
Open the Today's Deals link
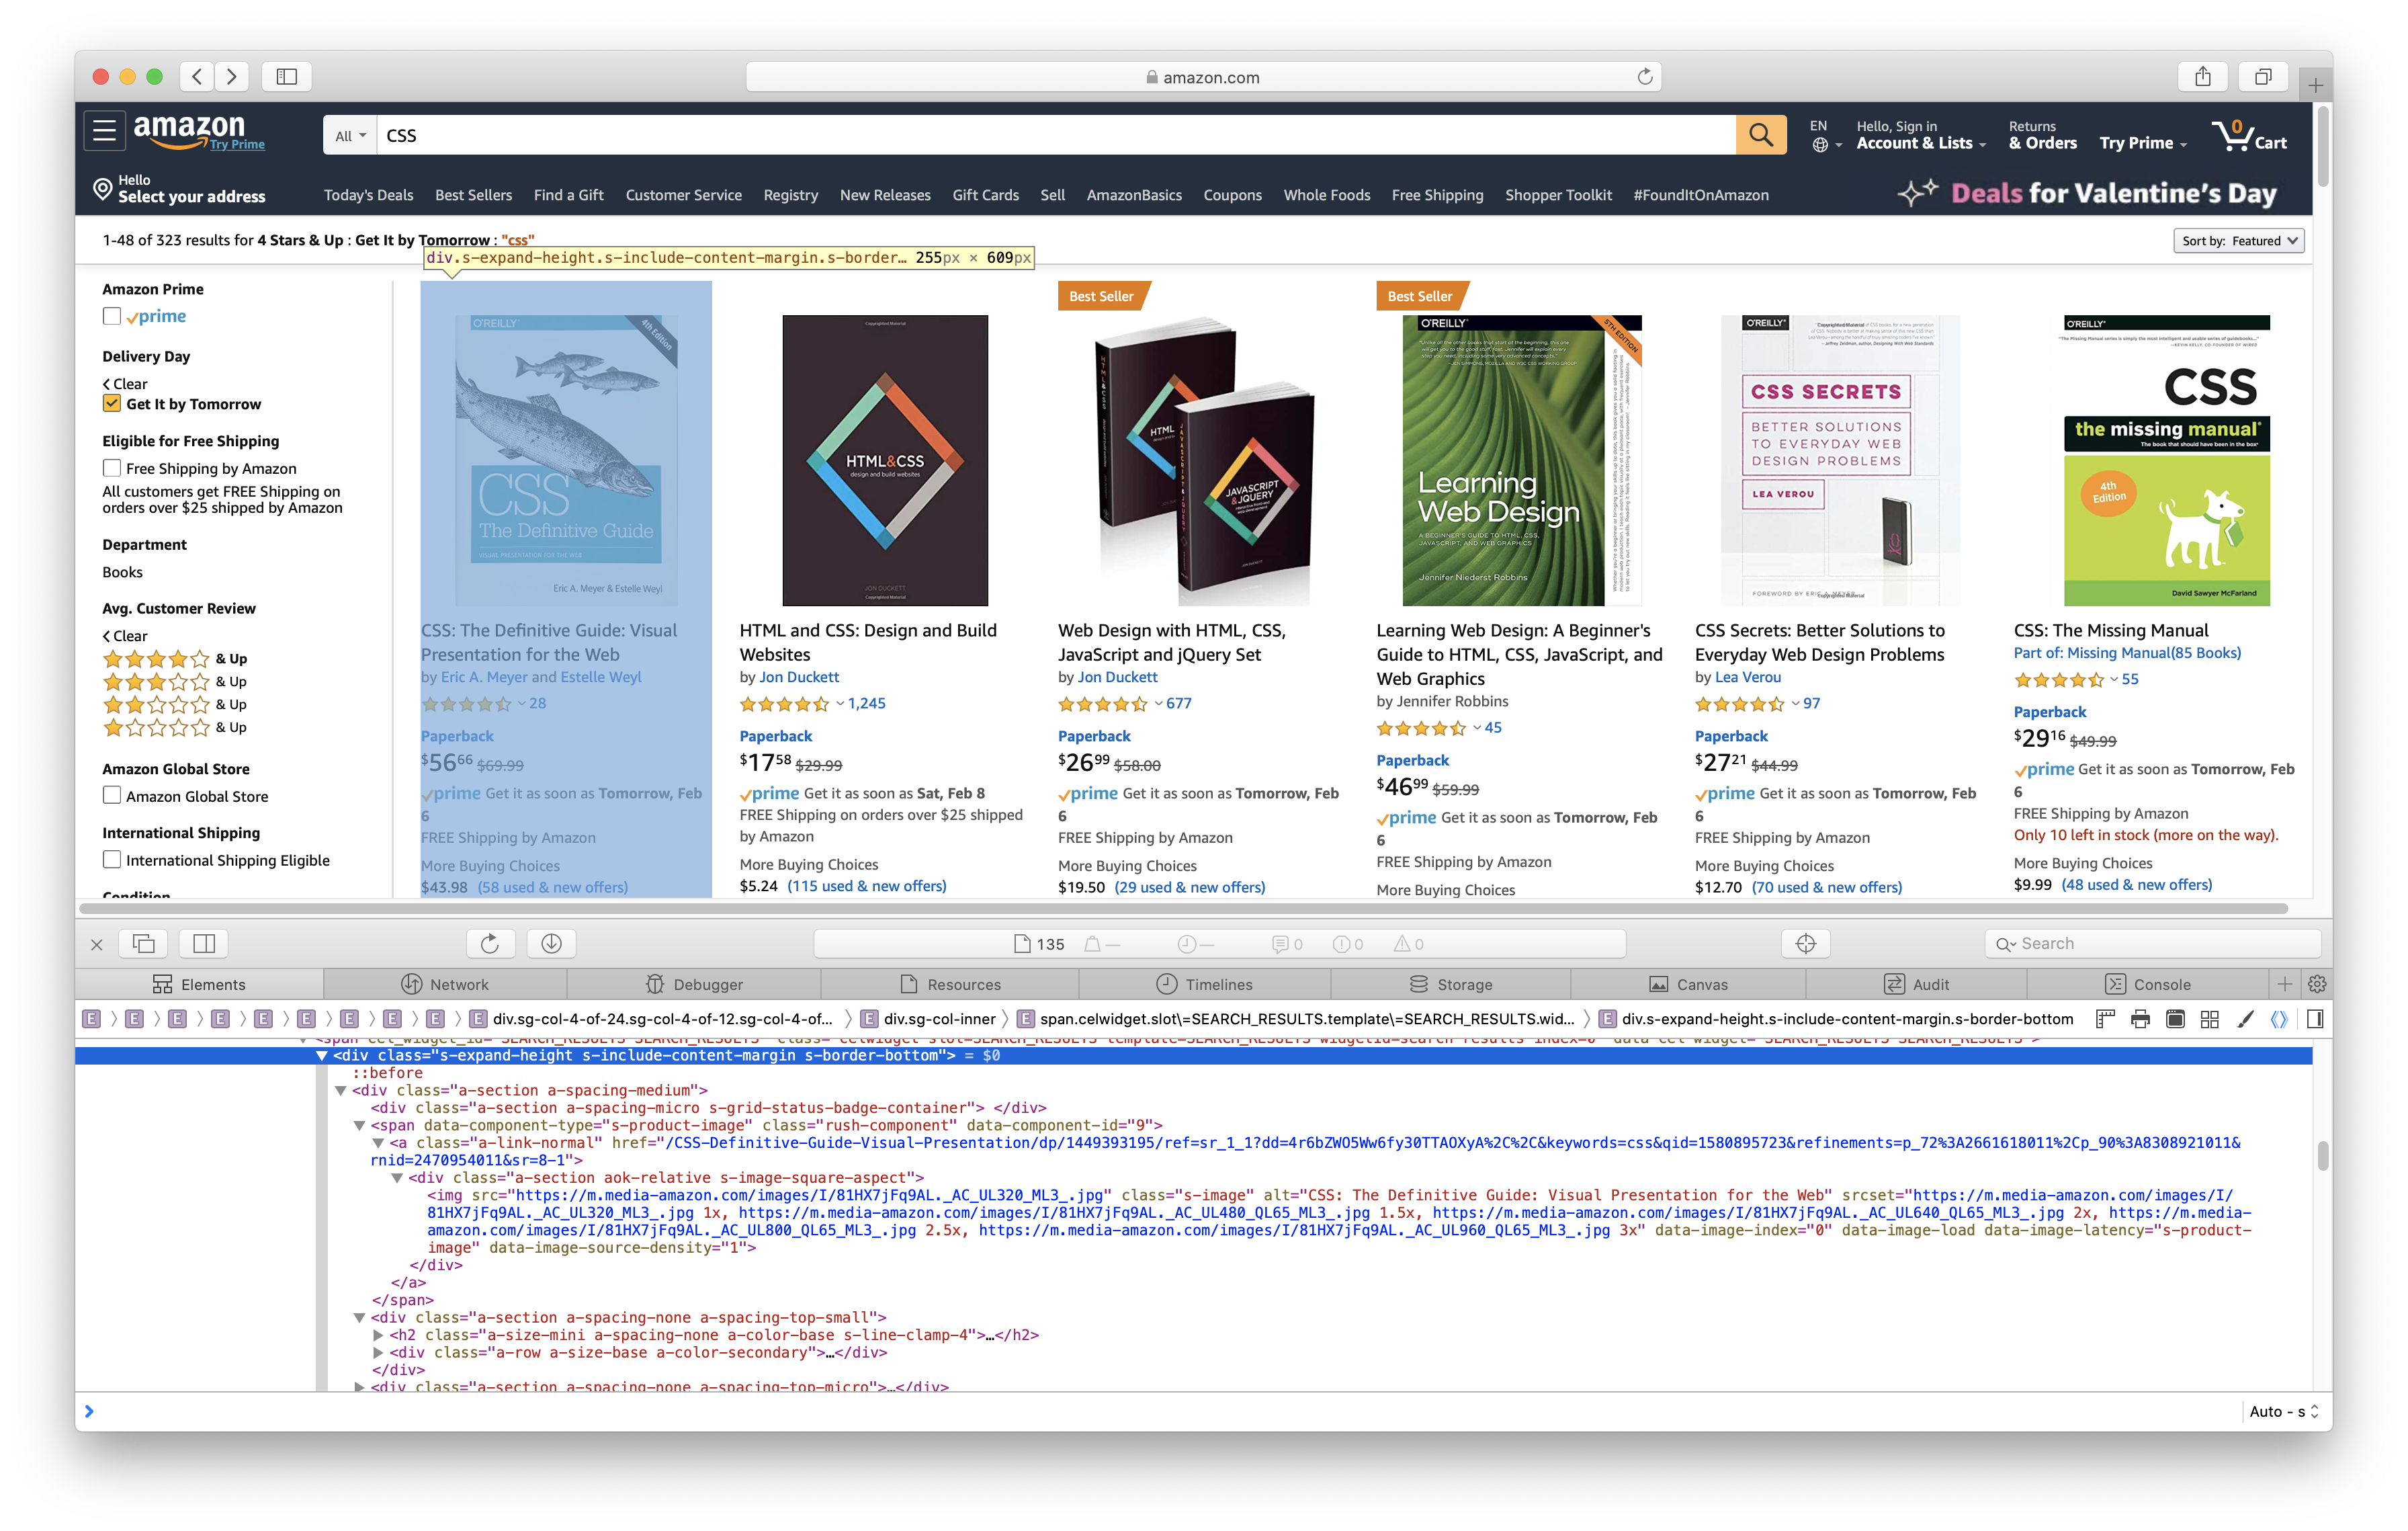[x=368, y=195]
